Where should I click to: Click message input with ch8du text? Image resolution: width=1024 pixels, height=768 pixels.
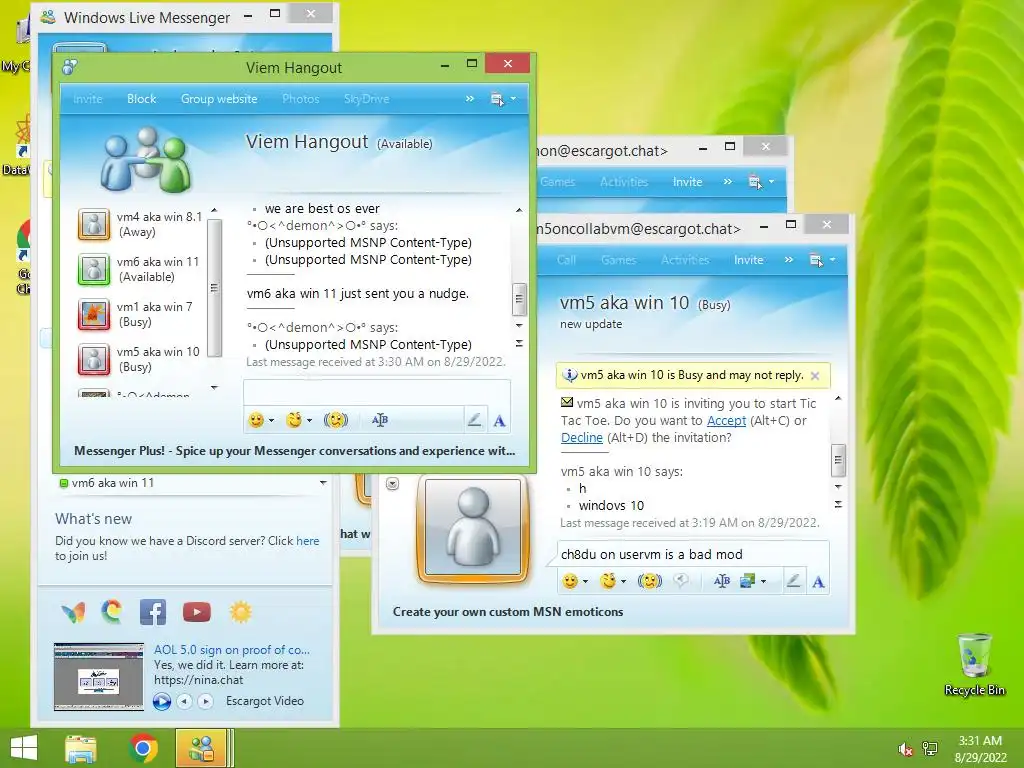click(x=693, y=554)
